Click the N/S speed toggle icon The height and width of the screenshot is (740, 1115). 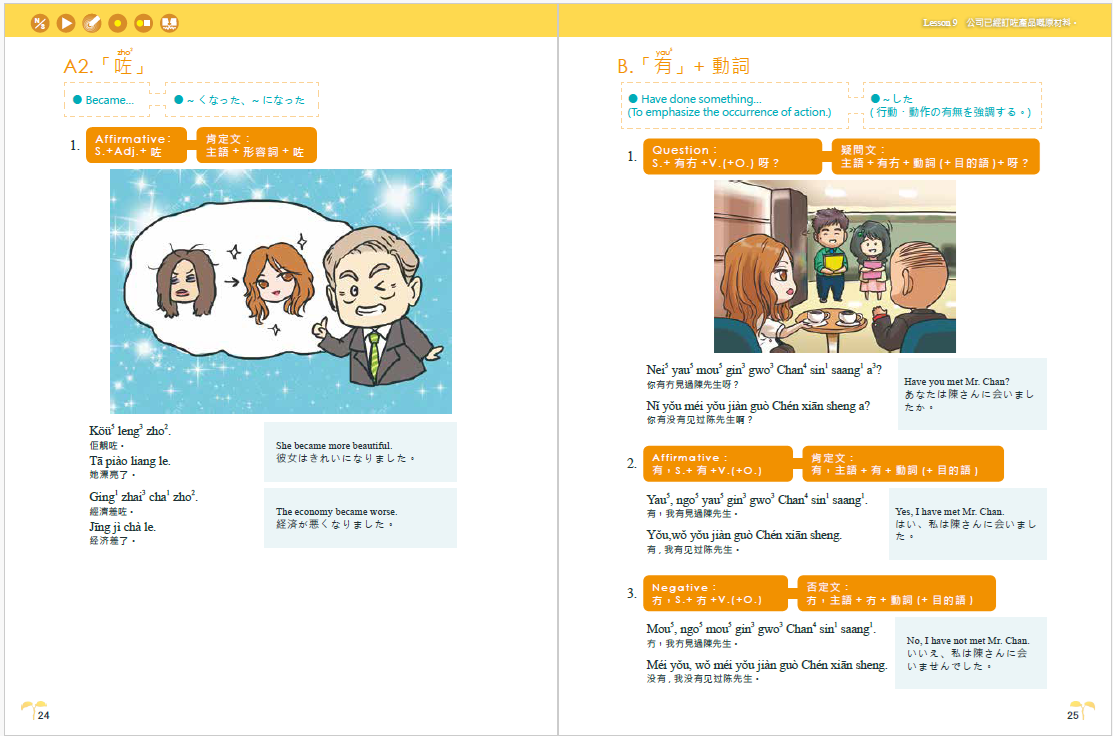(x=40, y=21)
